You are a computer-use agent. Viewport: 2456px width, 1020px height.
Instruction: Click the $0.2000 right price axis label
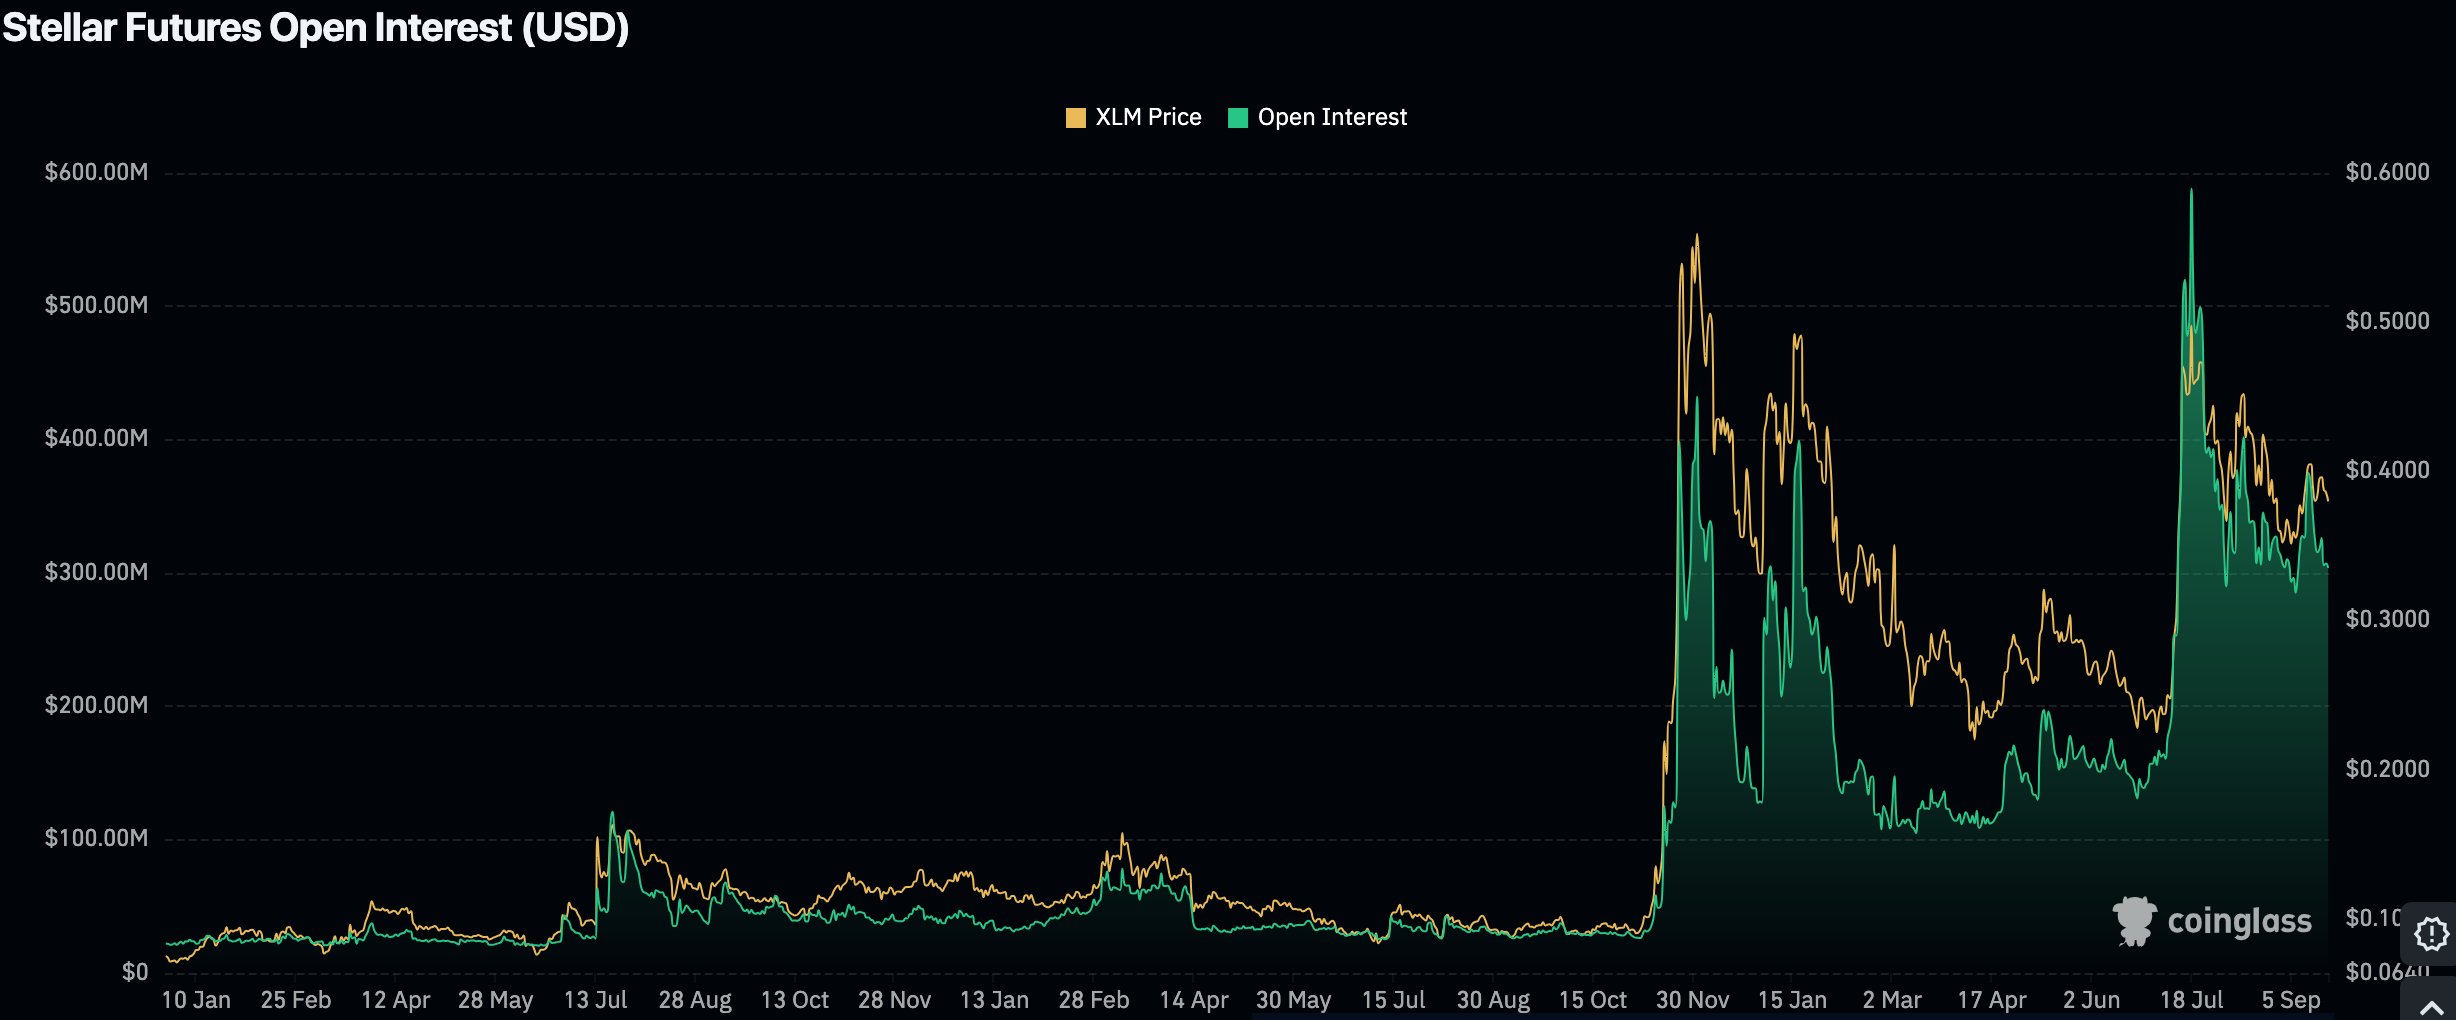point(2387,769)
